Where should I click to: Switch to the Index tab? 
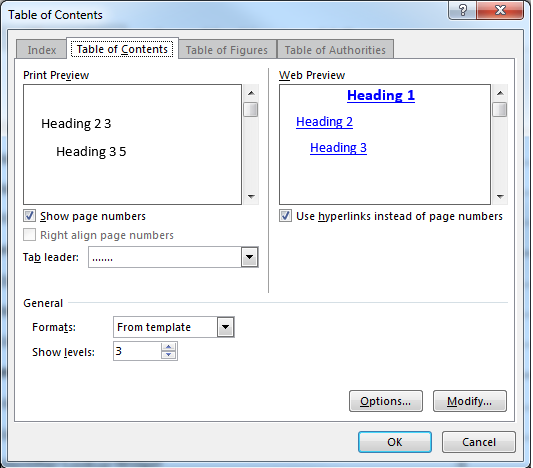click(41, 50)
